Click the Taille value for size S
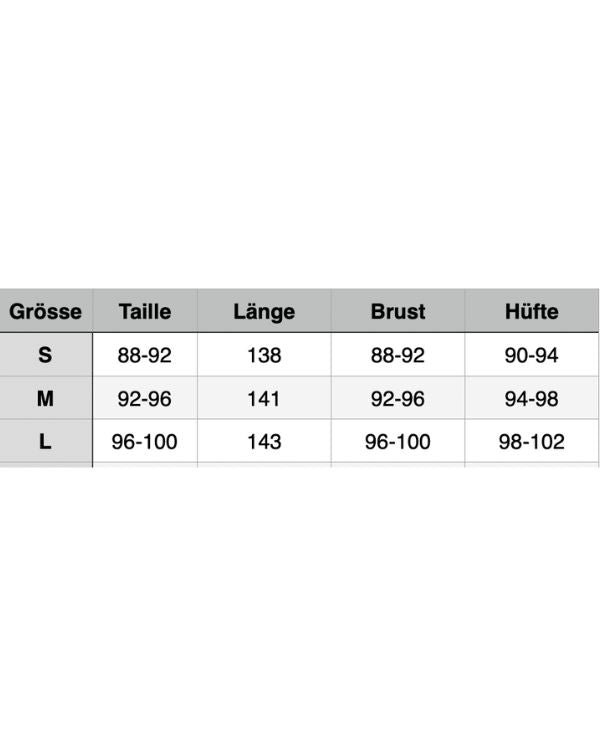 tap(145, 355)
